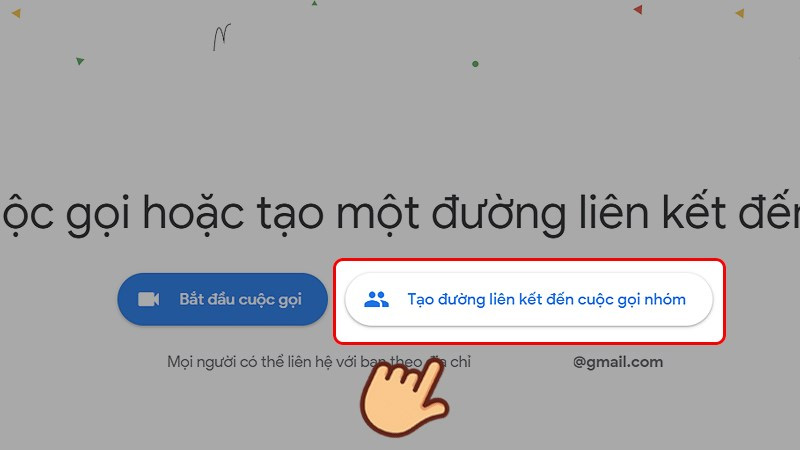Create group call link with Tạo đường liên kết
Screen dimensions: 800x450
click(x=529, y=299)
